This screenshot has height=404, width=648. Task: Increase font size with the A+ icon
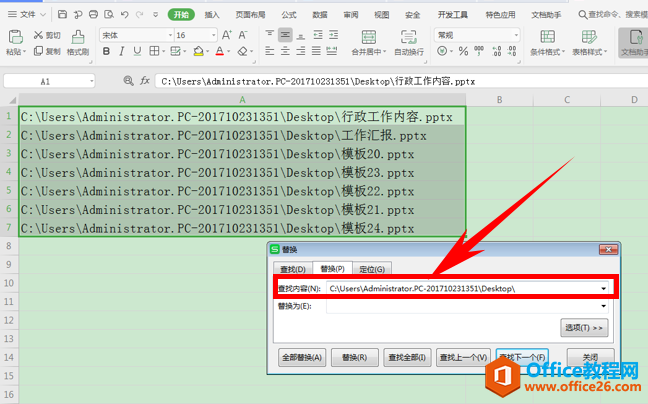pos(227,35)
